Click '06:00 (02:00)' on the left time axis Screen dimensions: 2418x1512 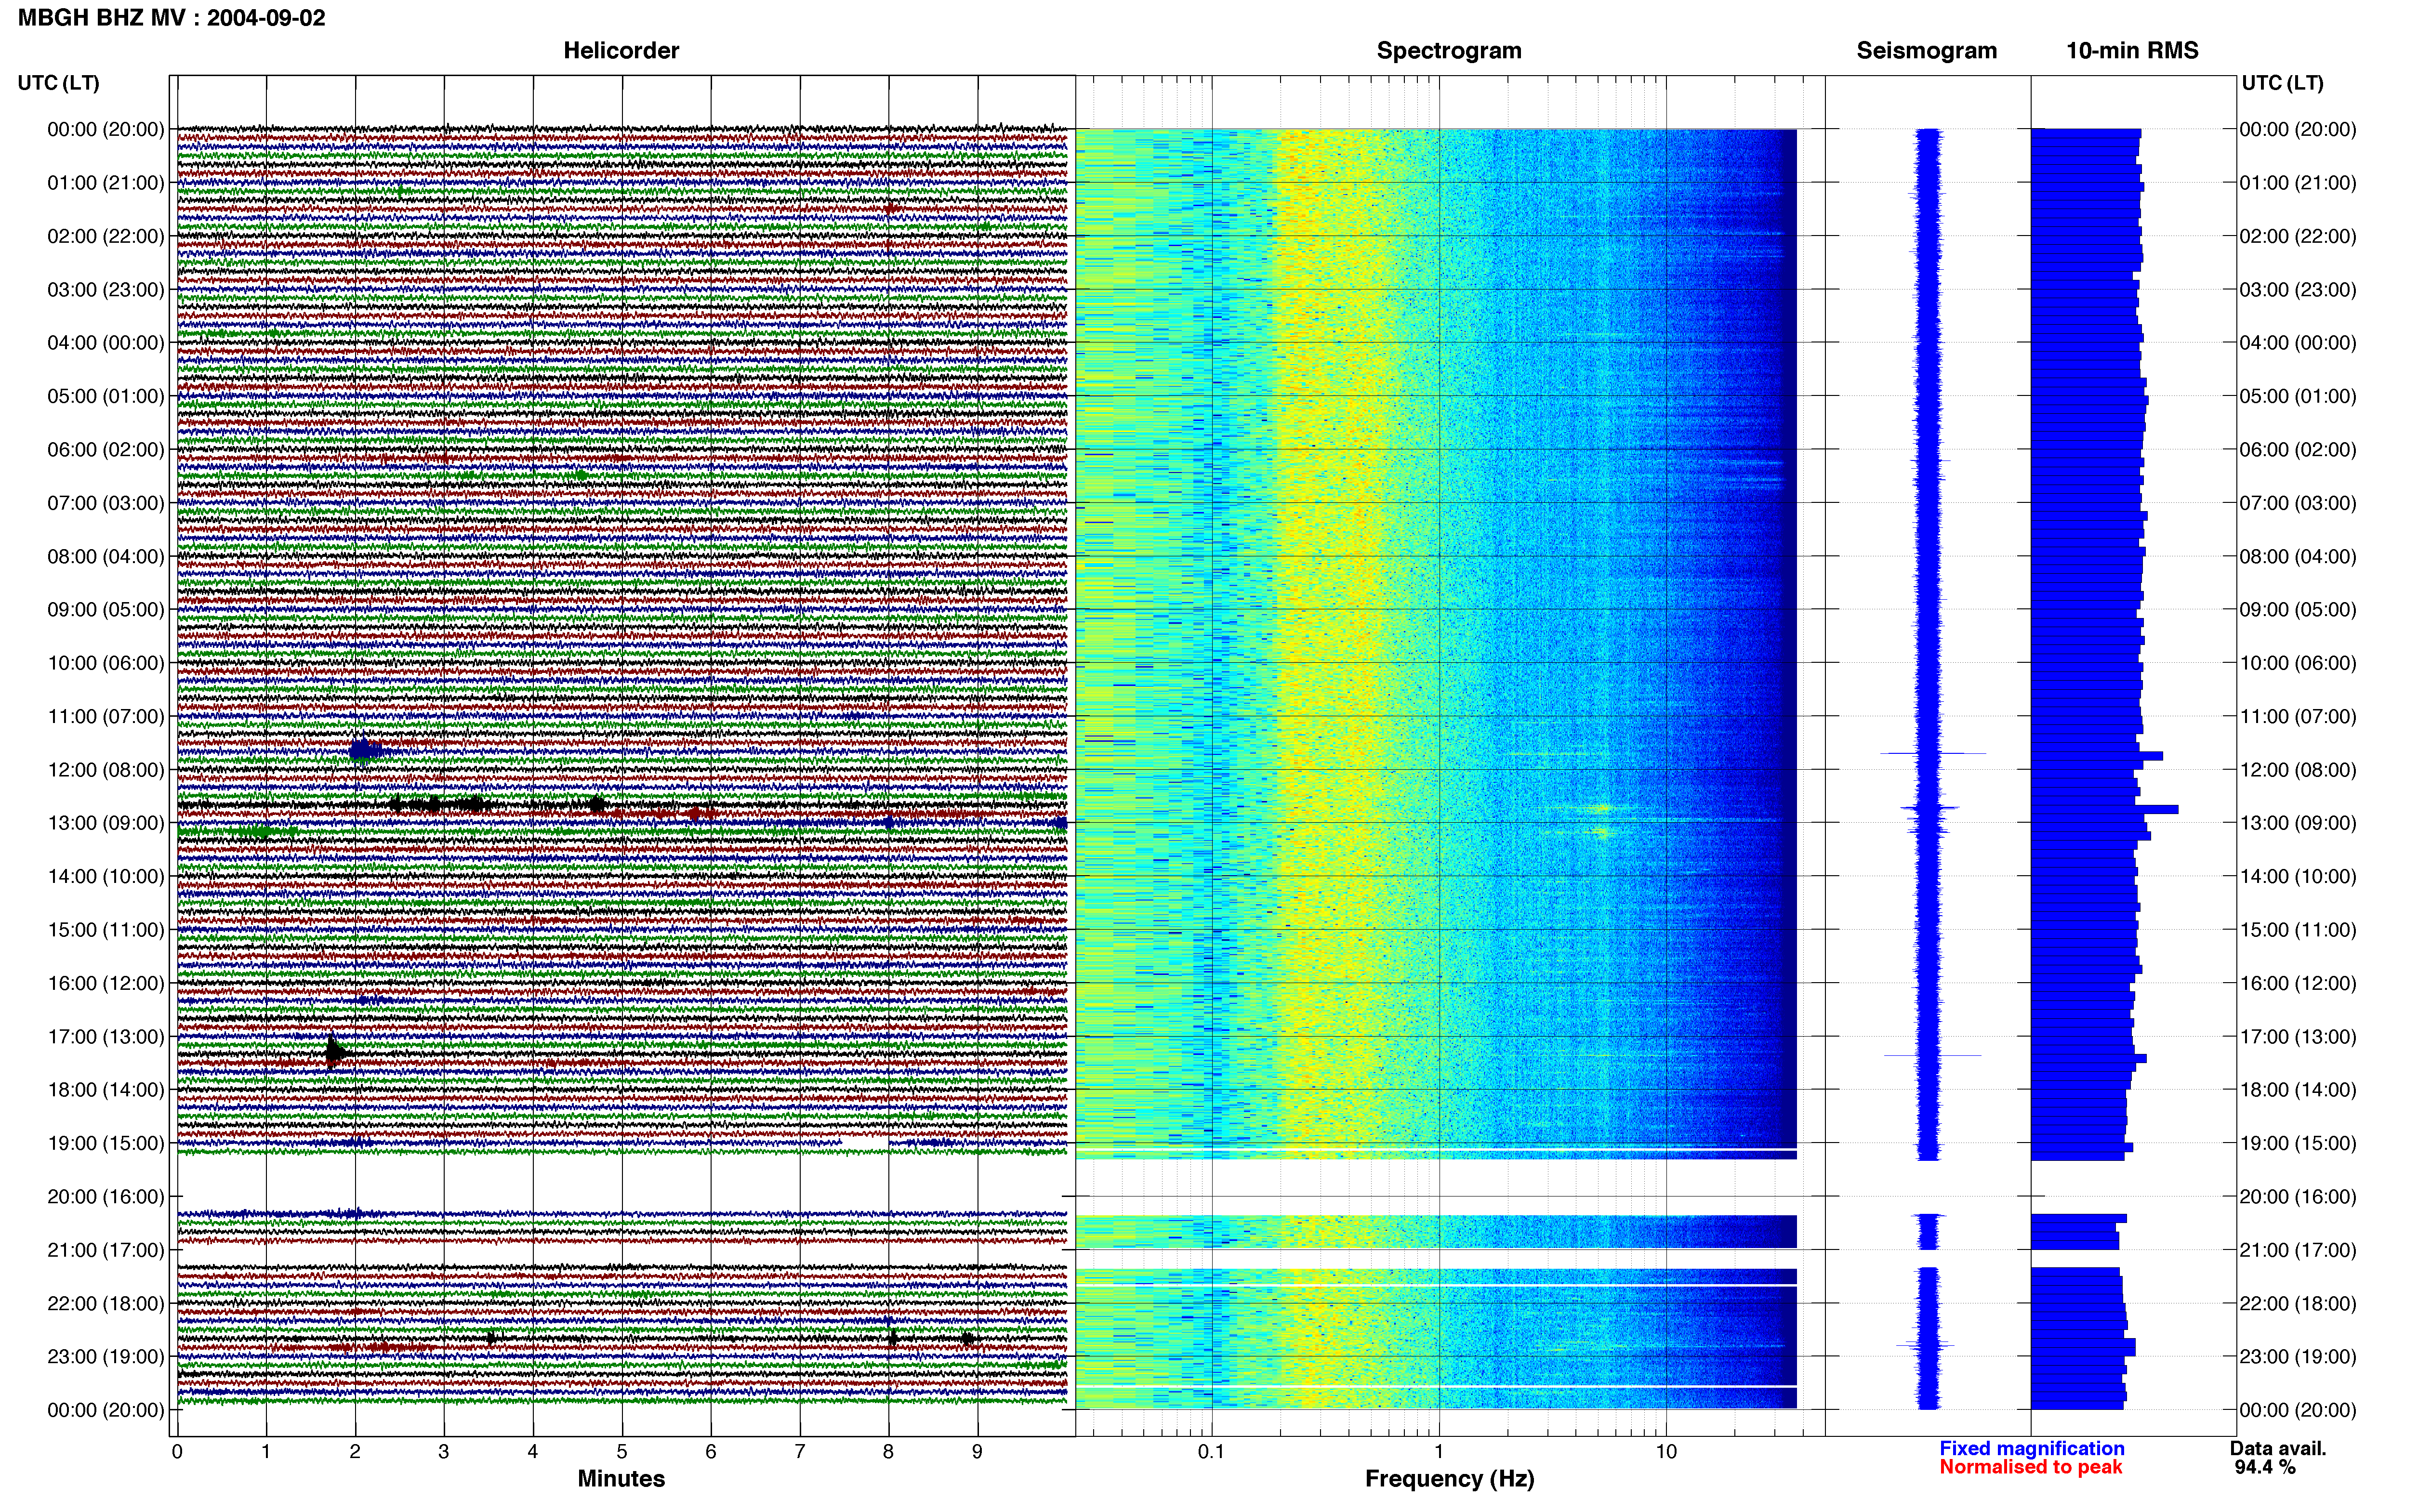(x=106, y=450)
